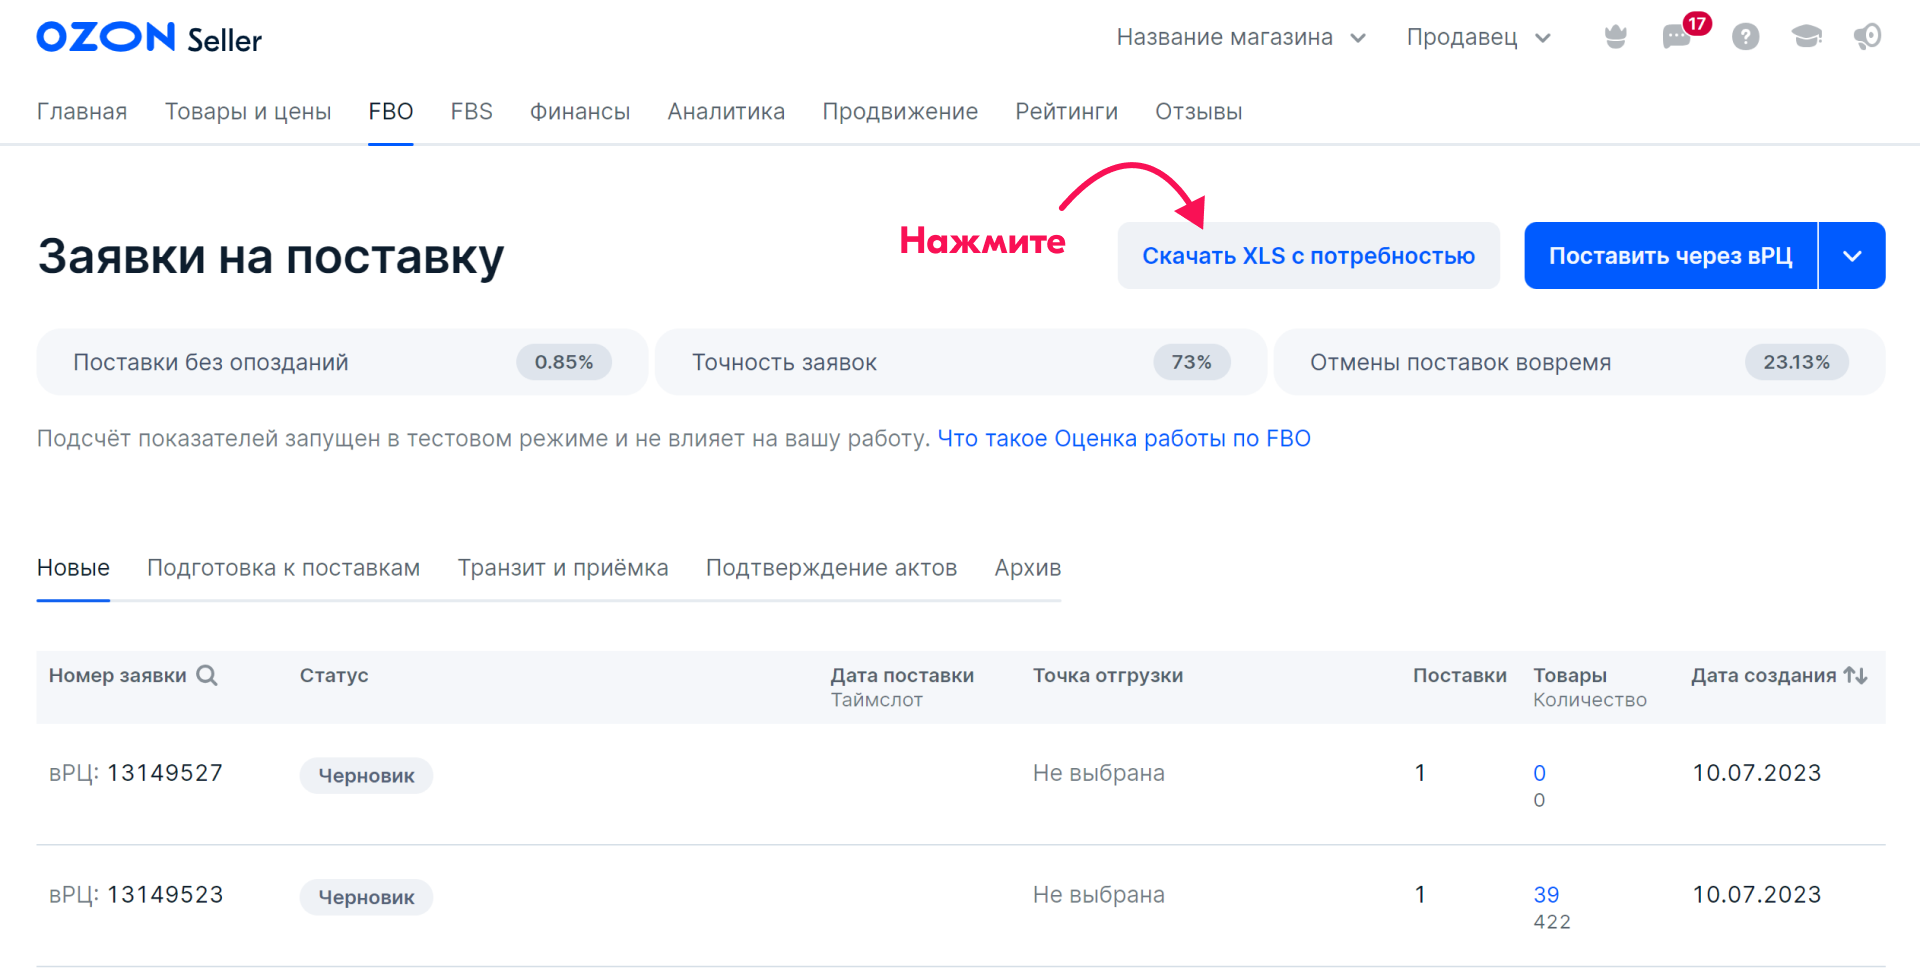Open Поставки без опозданий metric card

click(342, 362)
